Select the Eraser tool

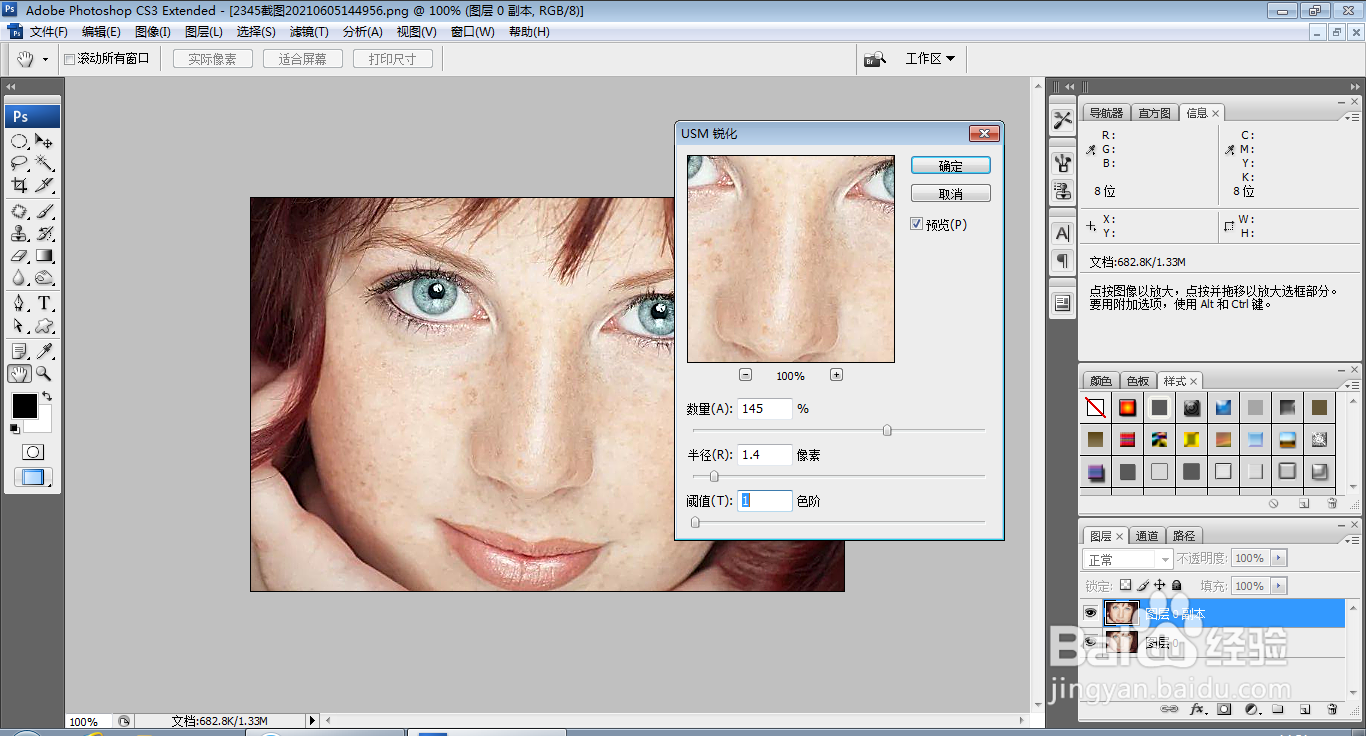(x=19, y=256)
